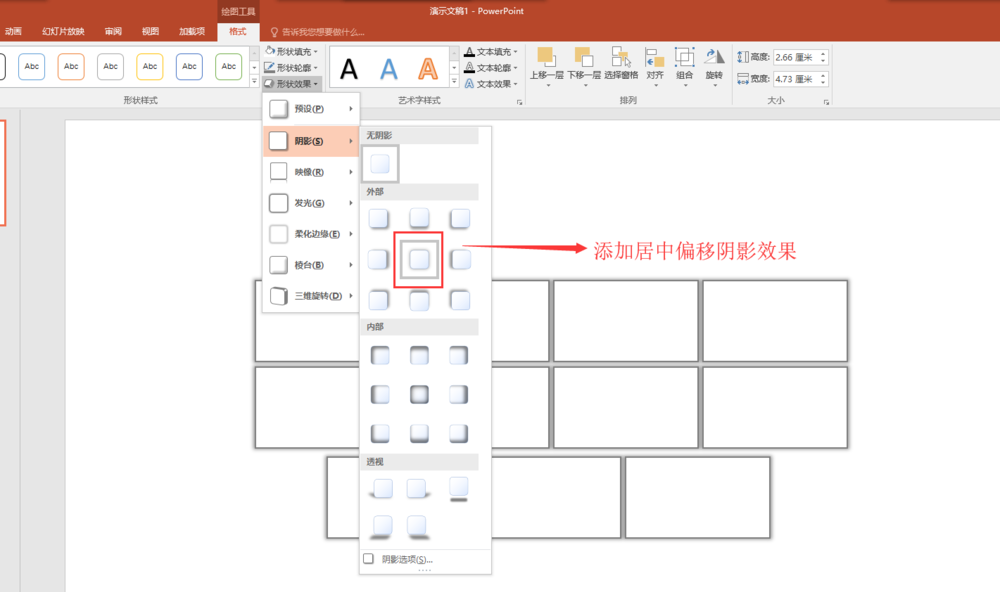Choose the orange outline Abc shape style
This screenshot has width=1000, height=592.
point(71,66)
